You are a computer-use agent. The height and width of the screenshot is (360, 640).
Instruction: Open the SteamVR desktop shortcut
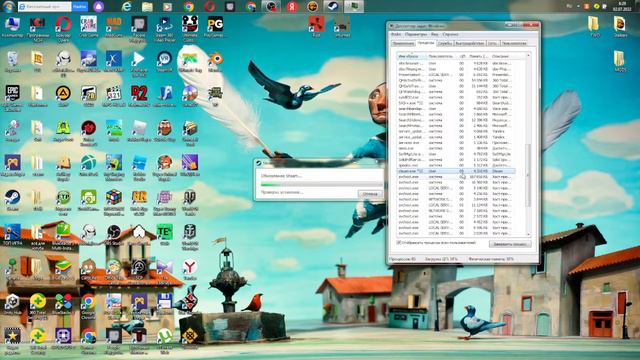click(164, 61)
